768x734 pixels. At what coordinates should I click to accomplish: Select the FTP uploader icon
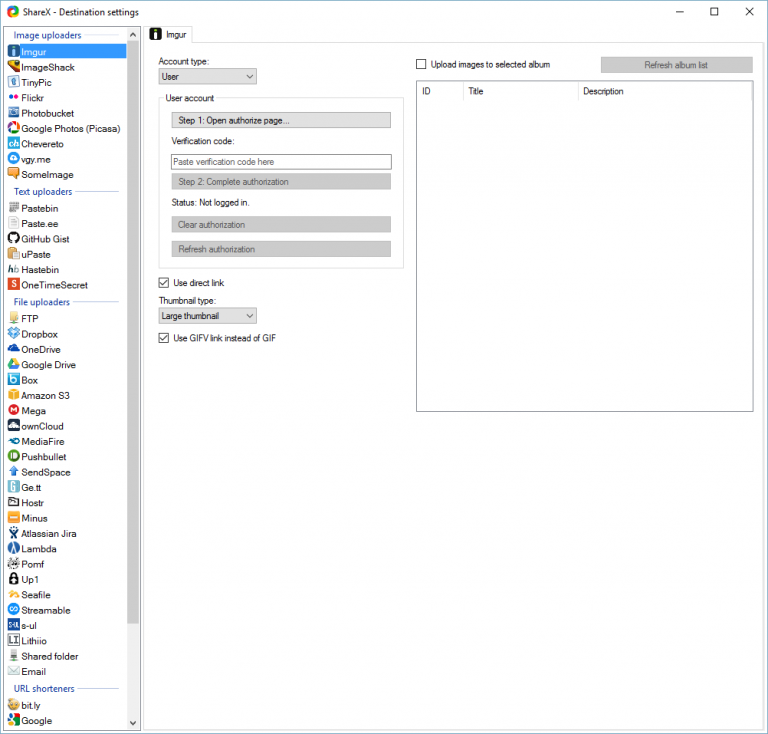coord(14,318)
